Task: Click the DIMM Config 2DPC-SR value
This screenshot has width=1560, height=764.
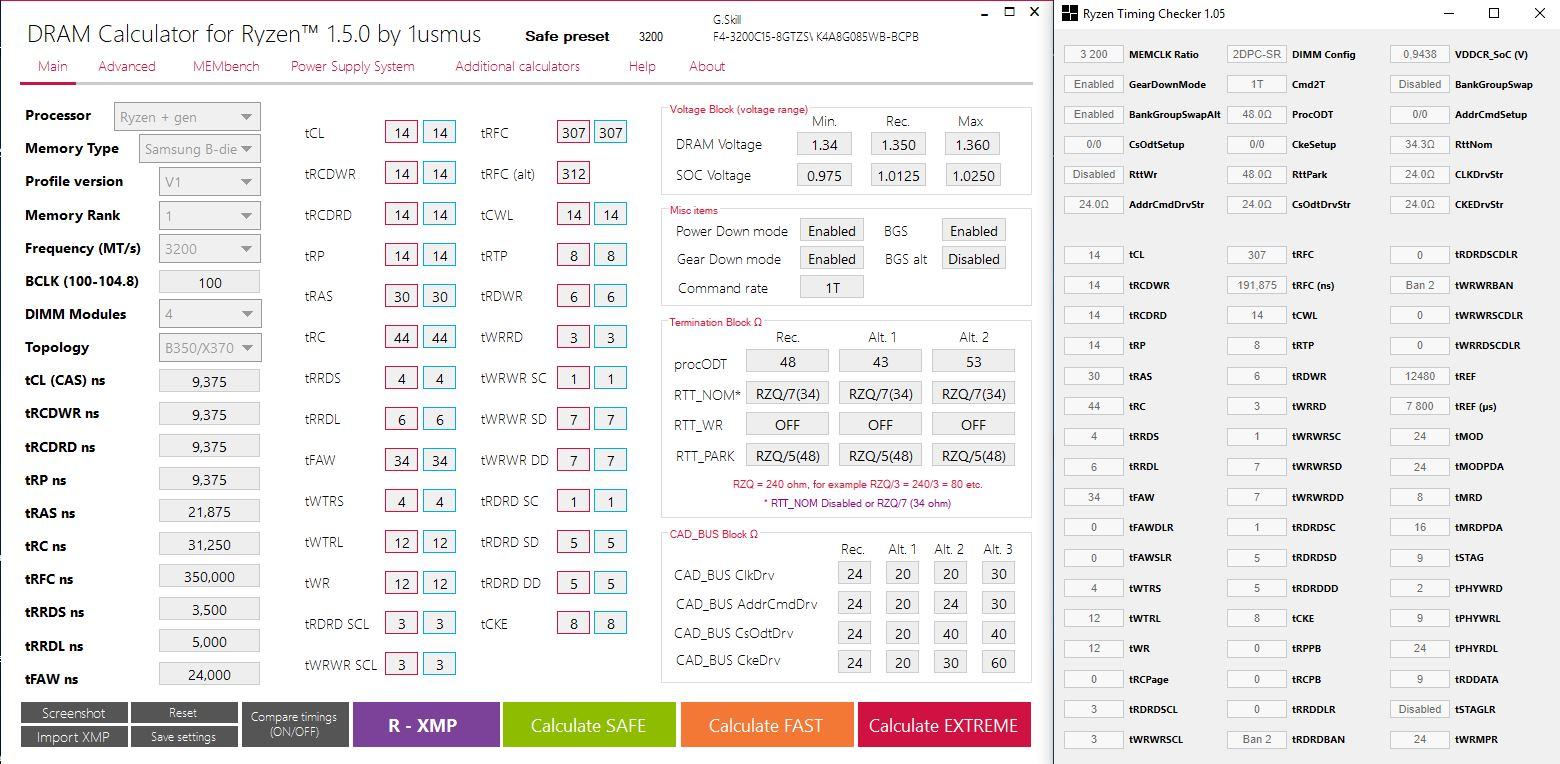Action: pyautogui.click(x=1257, y=54)
